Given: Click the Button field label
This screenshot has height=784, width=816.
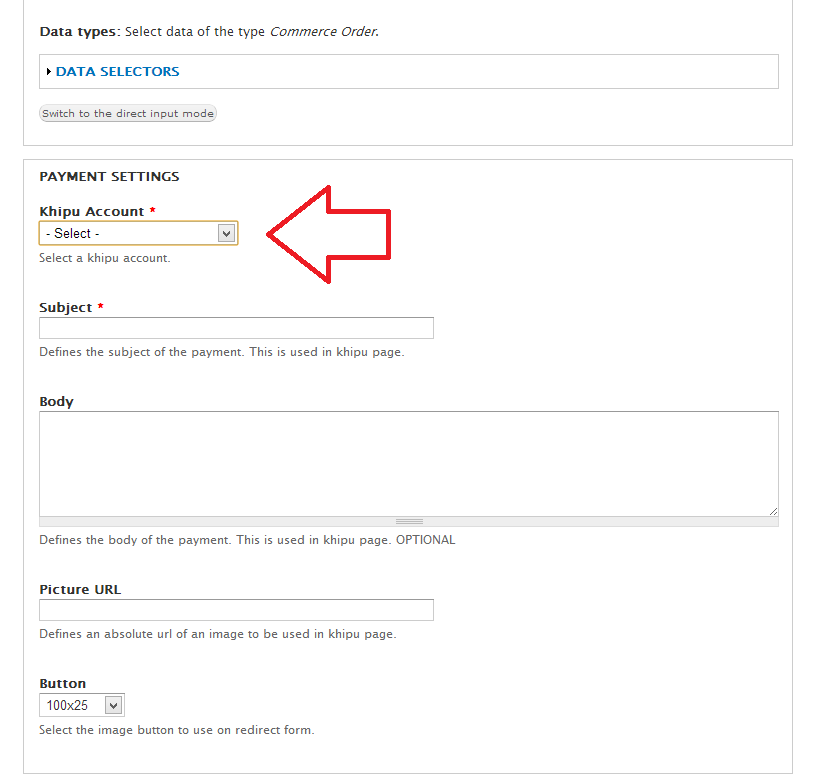Looking at the screenshot, I should tap(62, 684).
